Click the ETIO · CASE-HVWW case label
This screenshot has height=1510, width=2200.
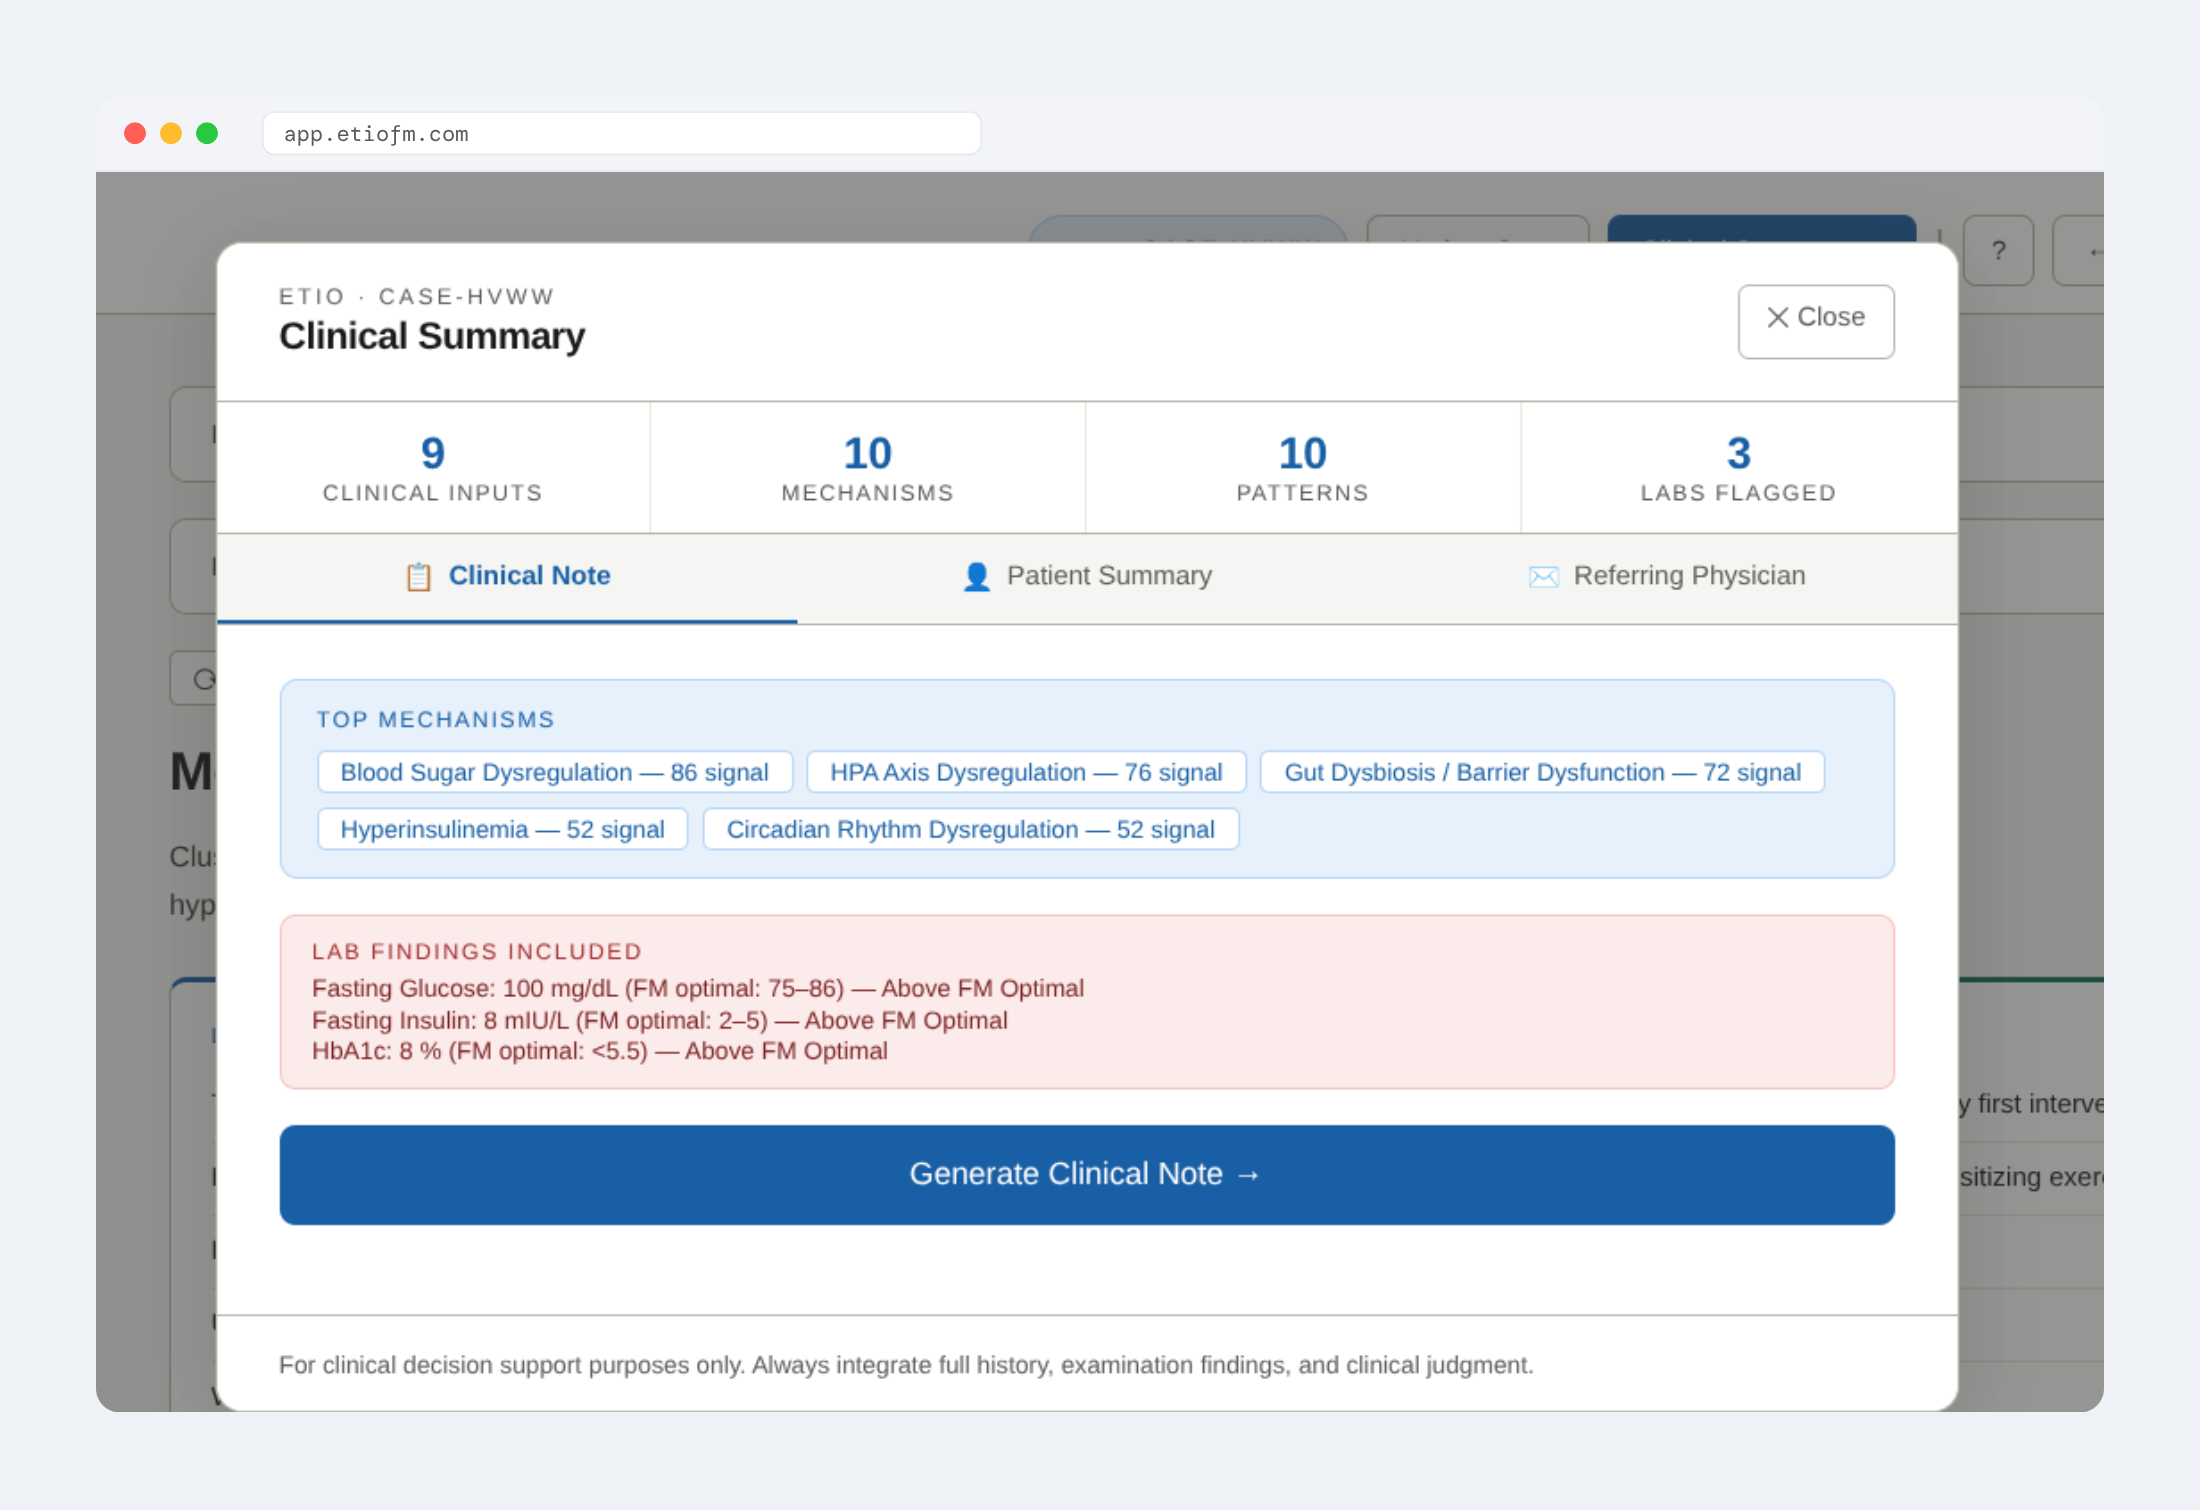point(416,296)
